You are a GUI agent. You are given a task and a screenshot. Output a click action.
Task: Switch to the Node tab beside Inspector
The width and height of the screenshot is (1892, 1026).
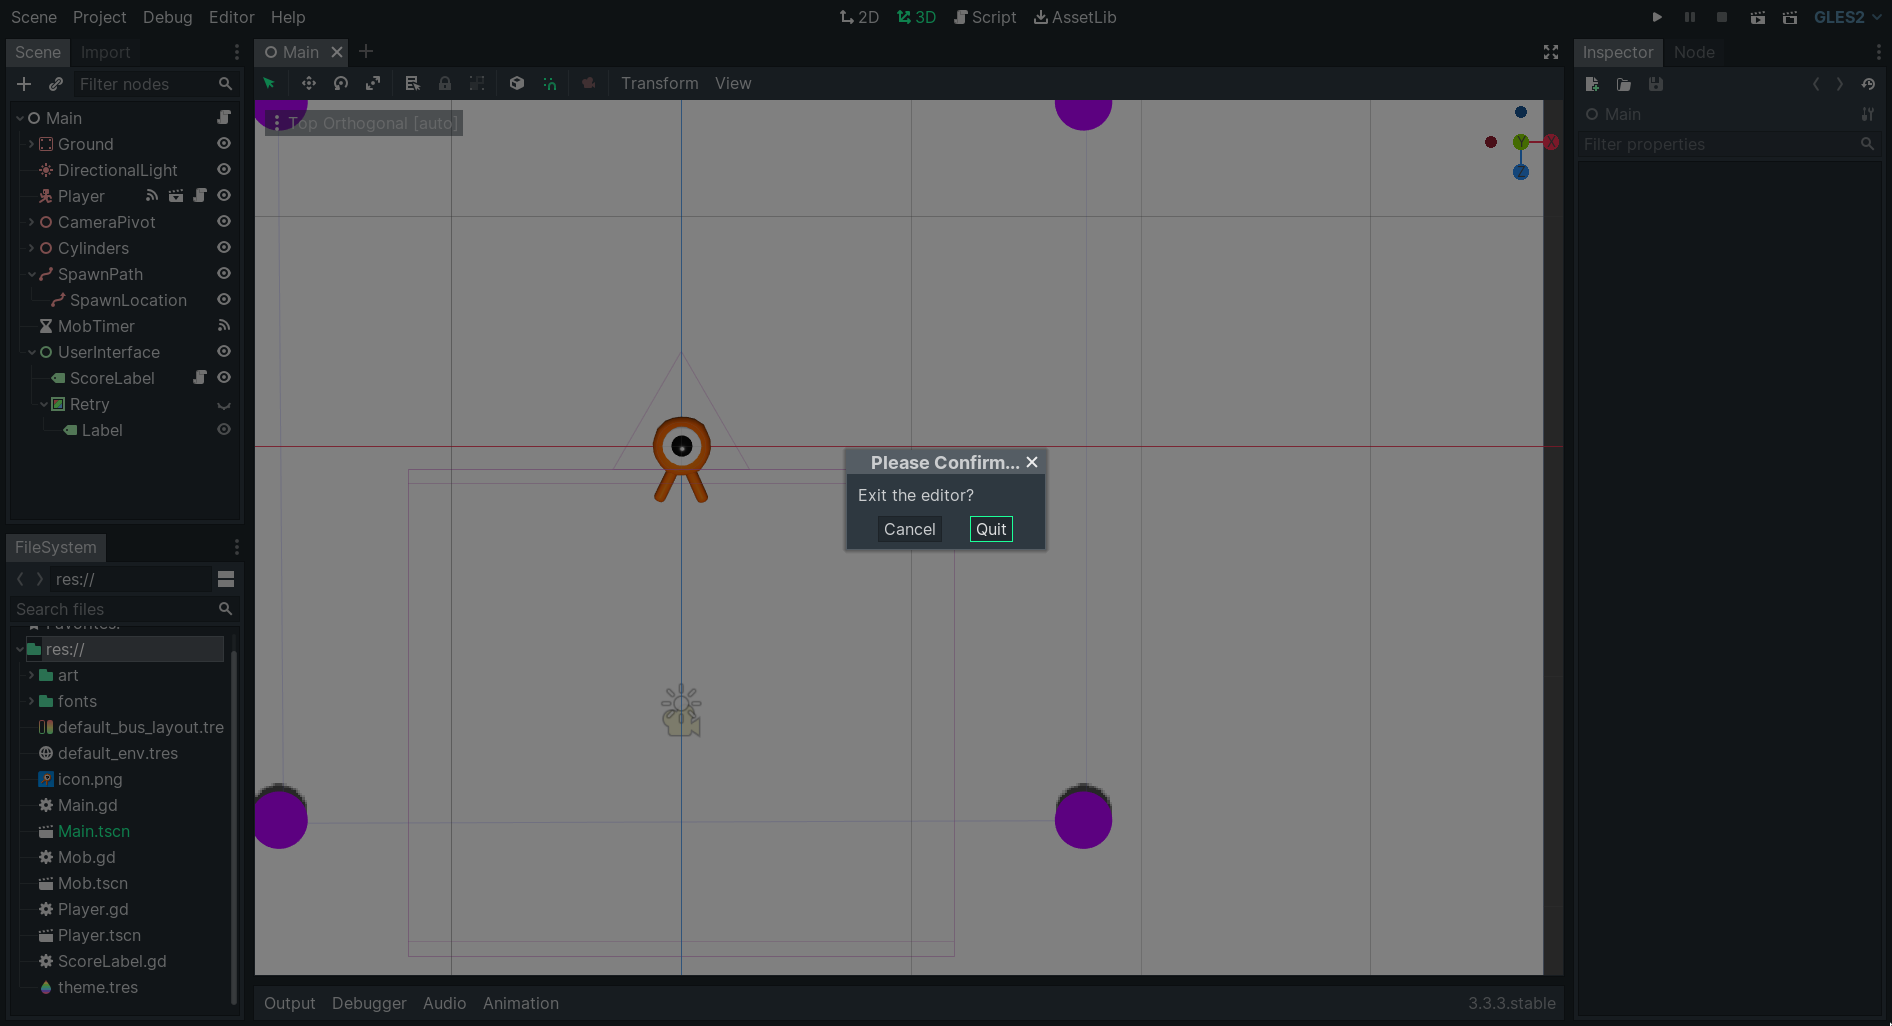coord(1695,52)
